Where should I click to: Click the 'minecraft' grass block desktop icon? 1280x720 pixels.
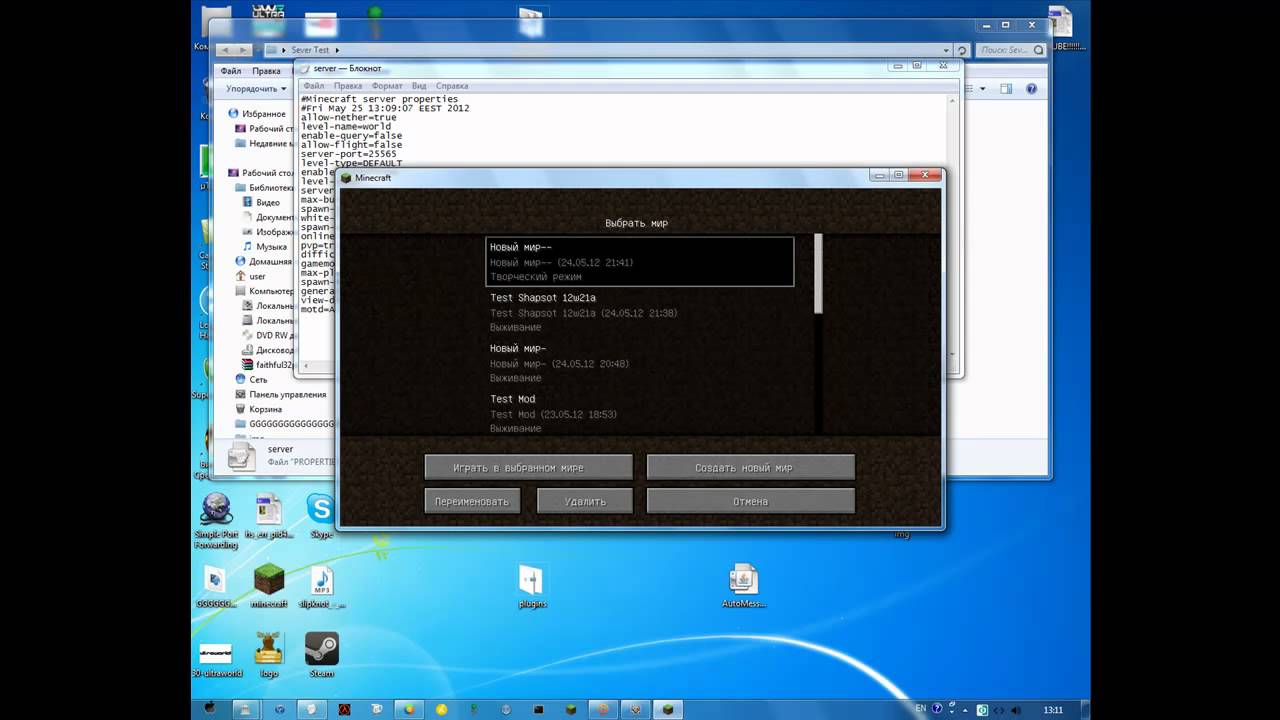tap(268, 585)
